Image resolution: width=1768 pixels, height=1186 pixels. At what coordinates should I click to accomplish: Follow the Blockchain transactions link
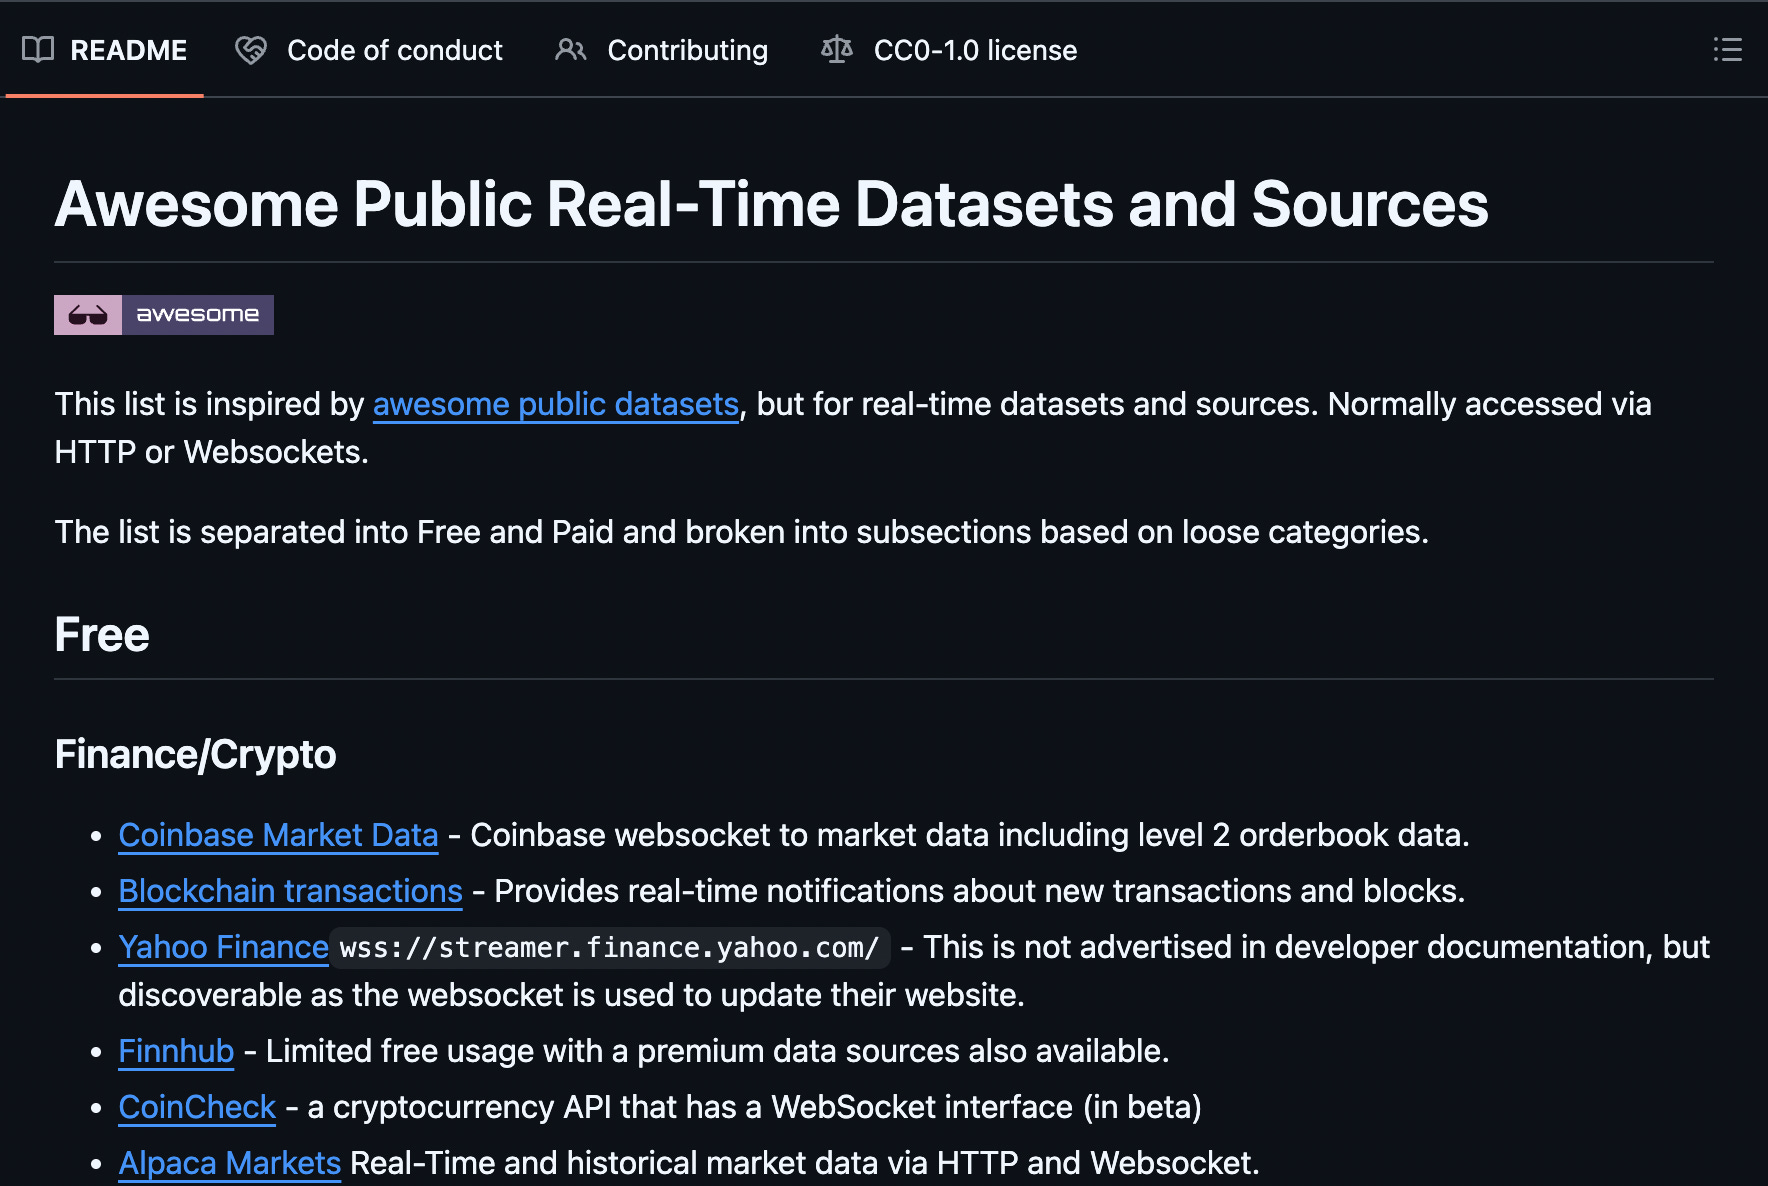tap(290, 891)
